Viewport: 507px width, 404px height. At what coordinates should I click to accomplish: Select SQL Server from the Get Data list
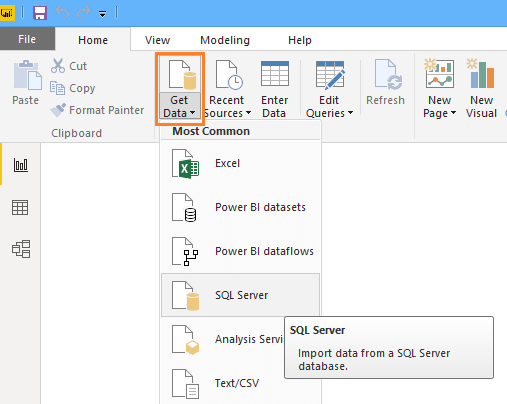click(240, 295)
